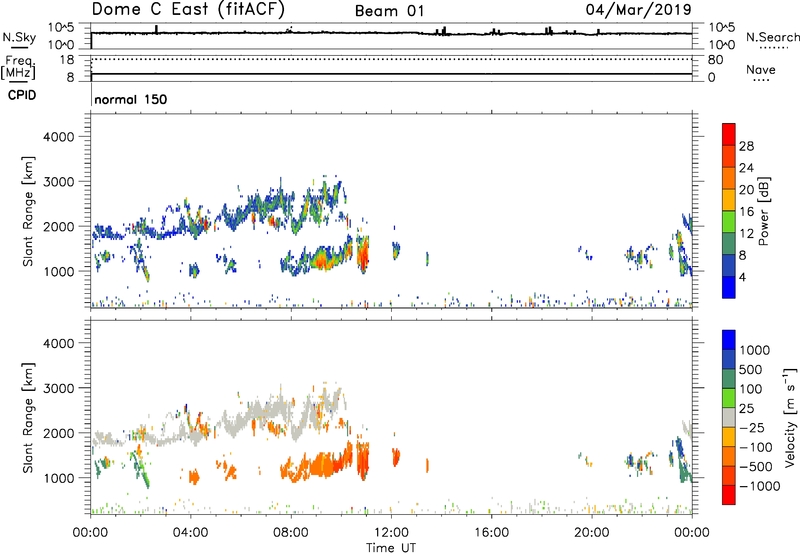
Task: Click 'Slant Range [km]' label of the power panel
Action: coord(28,211)
